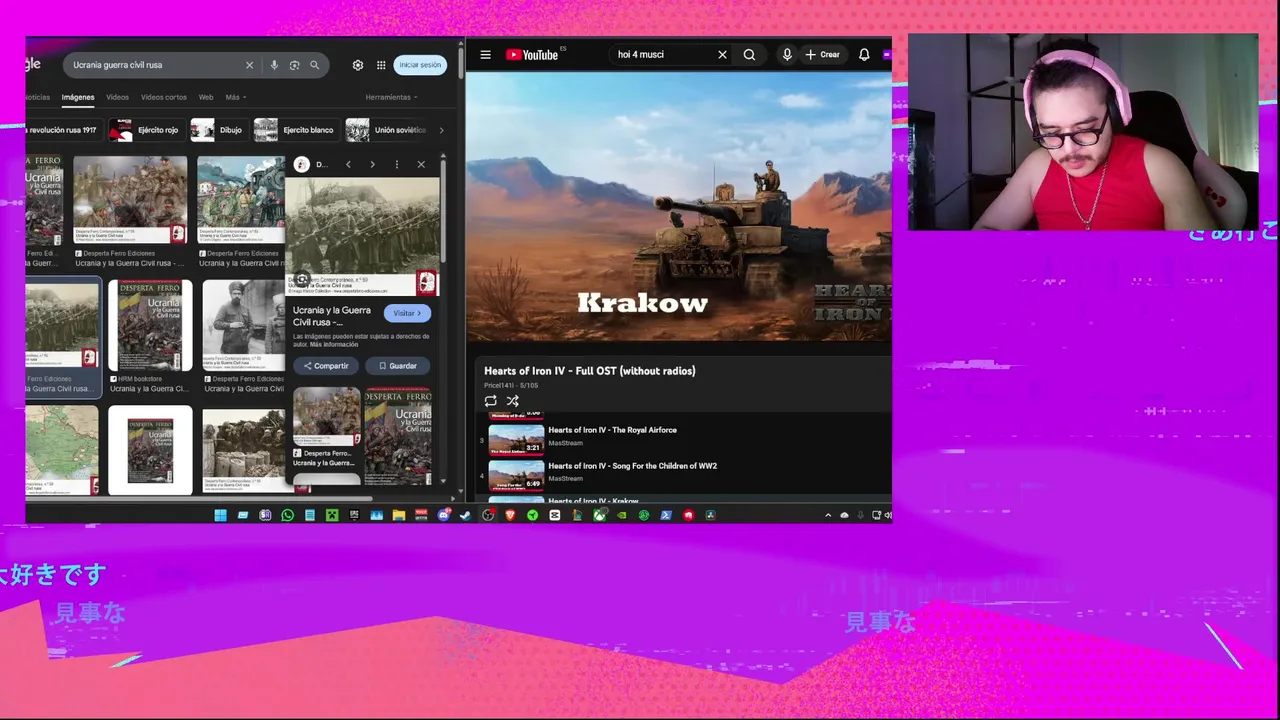Click the Iniciar sesión button
Viewport: 1280px width, 720px height.
(420, 65)
